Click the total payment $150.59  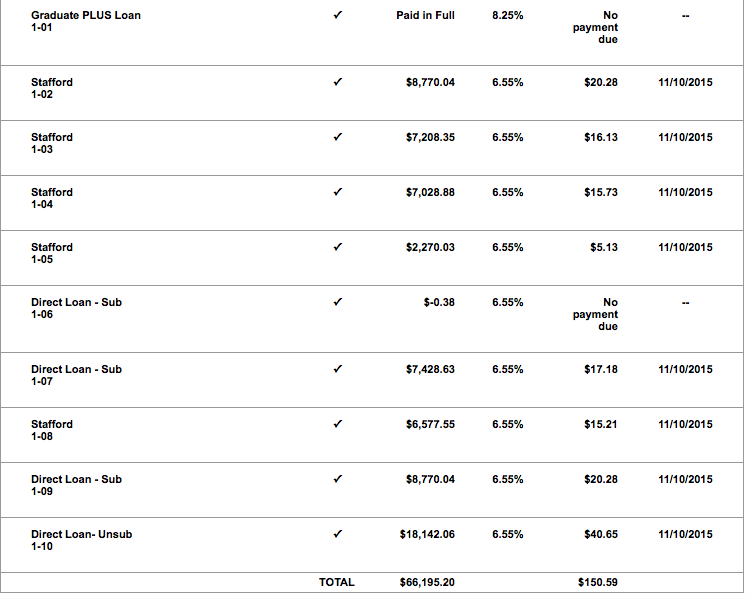click(598, 582)
